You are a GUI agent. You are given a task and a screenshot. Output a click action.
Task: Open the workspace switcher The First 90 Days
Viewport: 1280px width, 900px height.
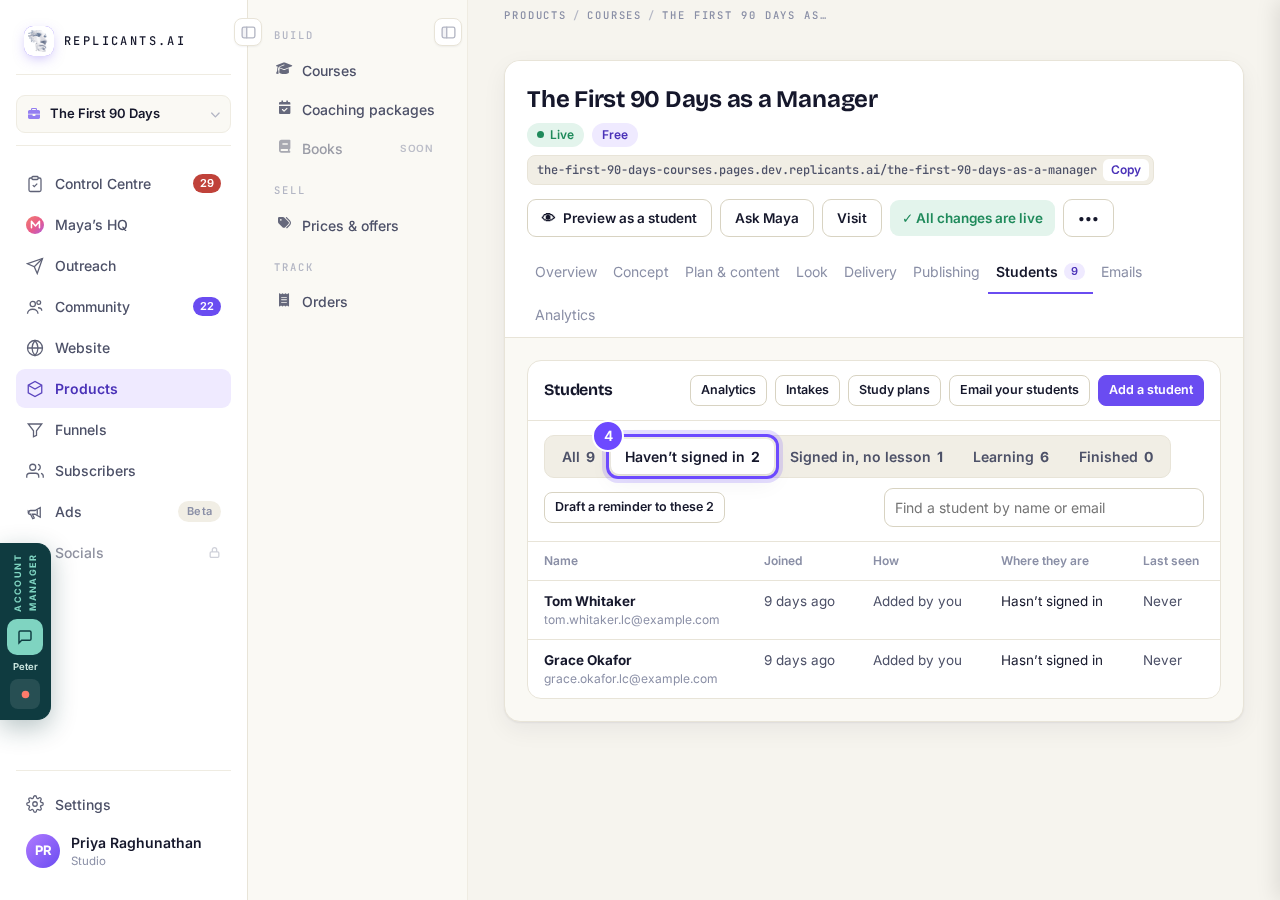click(x=123, y=114)
